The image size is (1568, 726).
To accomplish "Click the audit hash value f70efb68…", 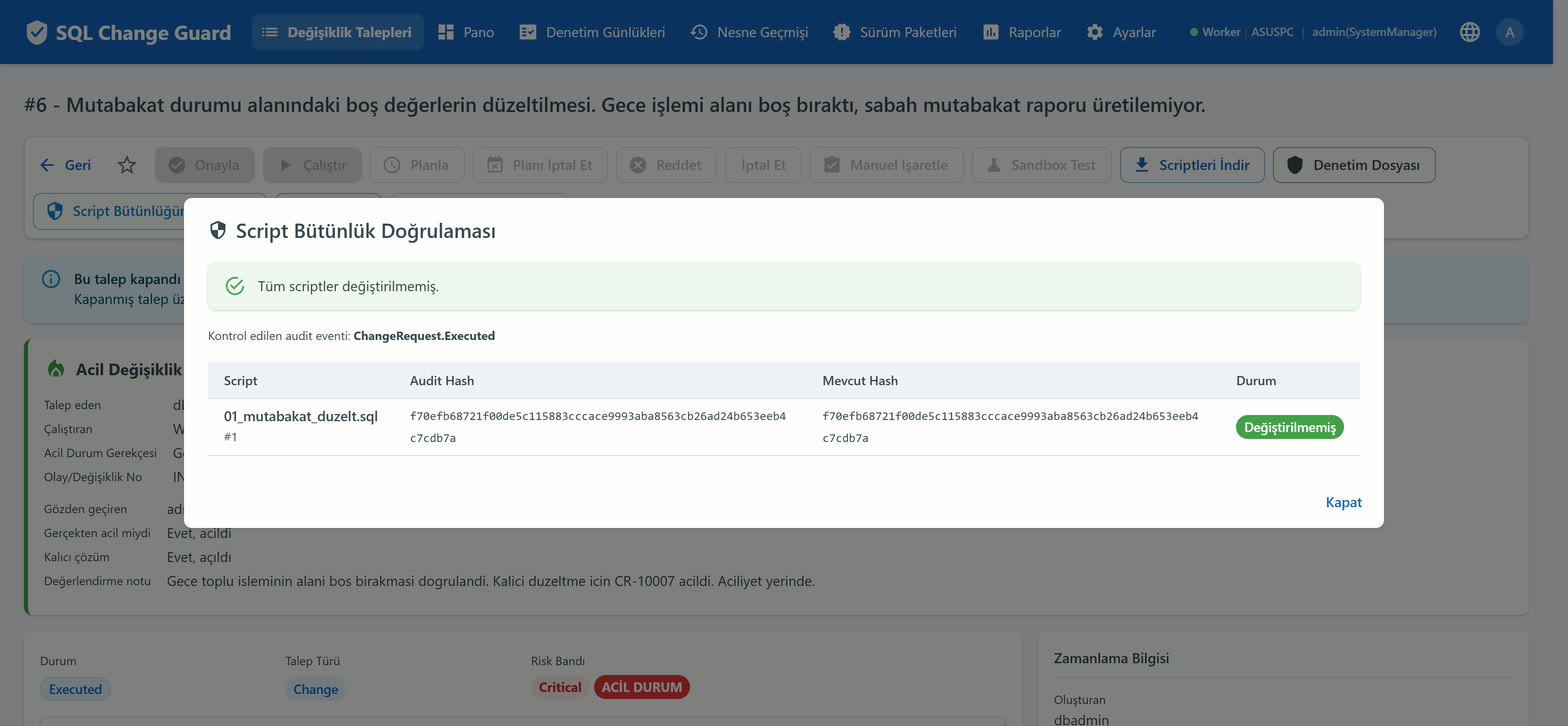I will tap(598, 427).
